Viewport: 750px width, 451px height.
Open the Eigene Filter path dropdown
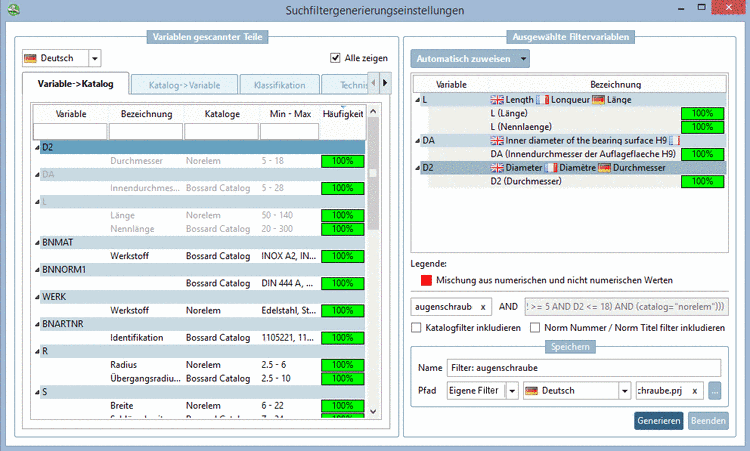512,391
